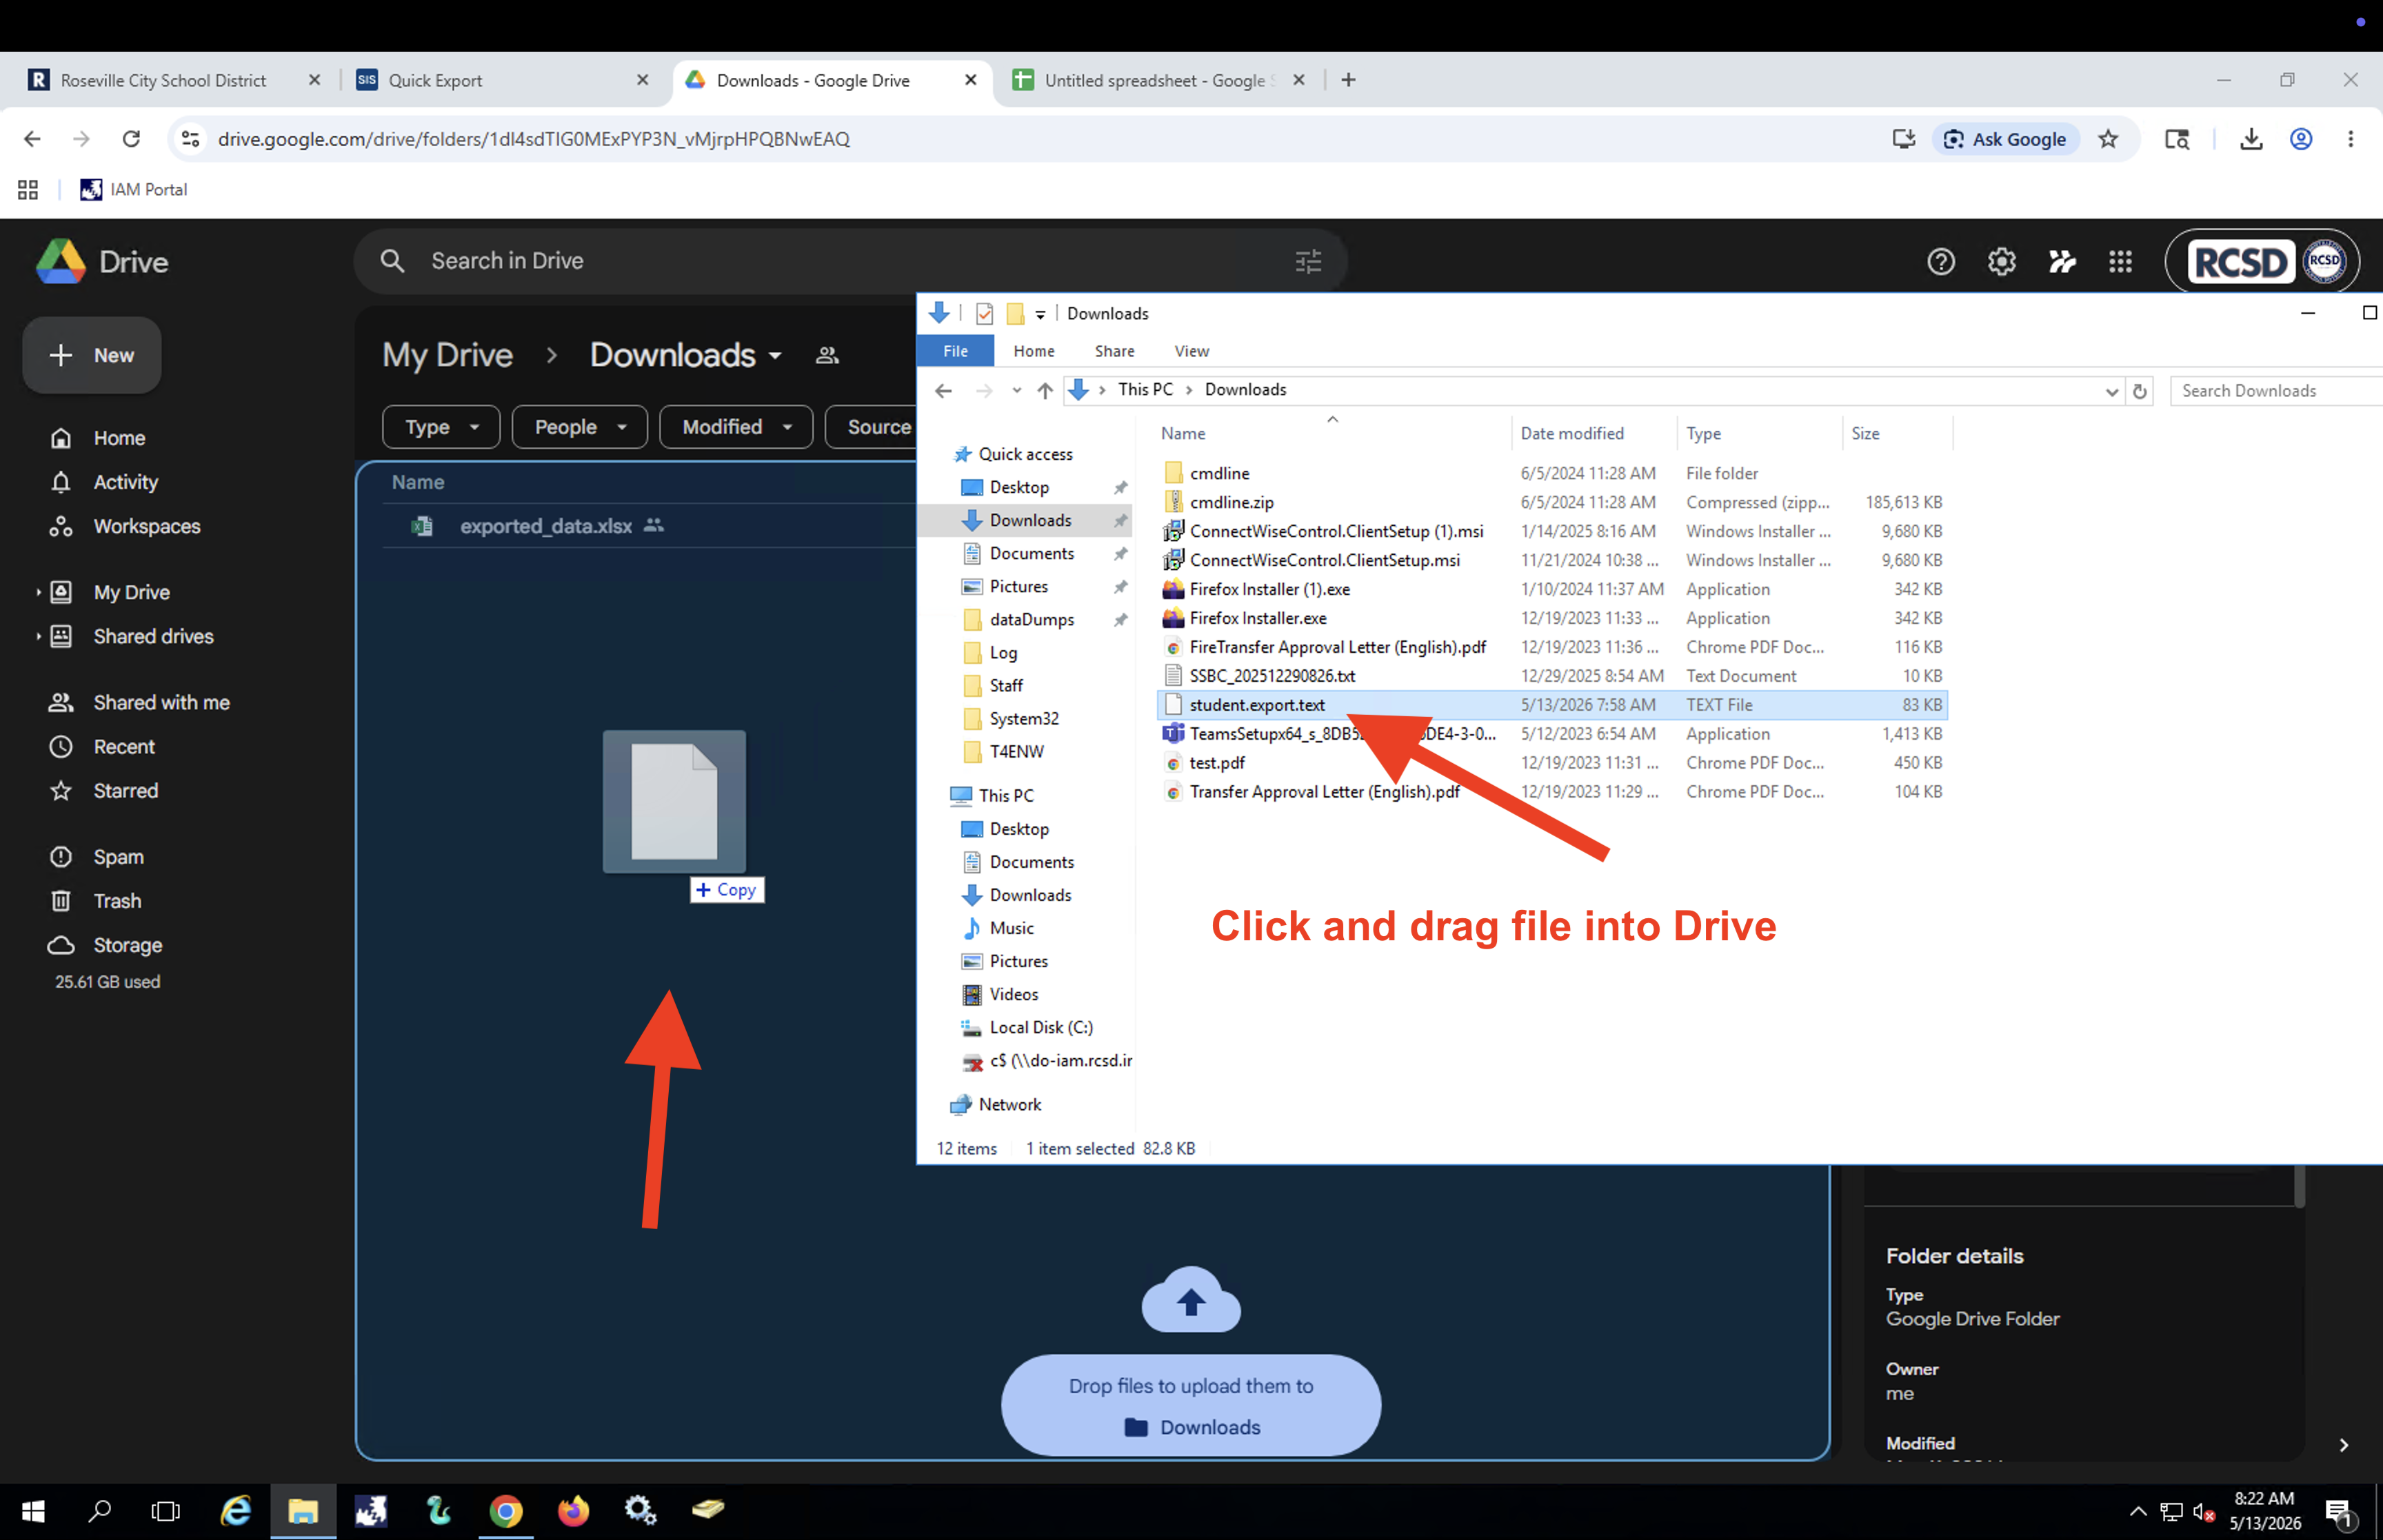Click the Search in Drive field
The width and height of the screenshot is (2383, 1540).
[x=850, y=261]
